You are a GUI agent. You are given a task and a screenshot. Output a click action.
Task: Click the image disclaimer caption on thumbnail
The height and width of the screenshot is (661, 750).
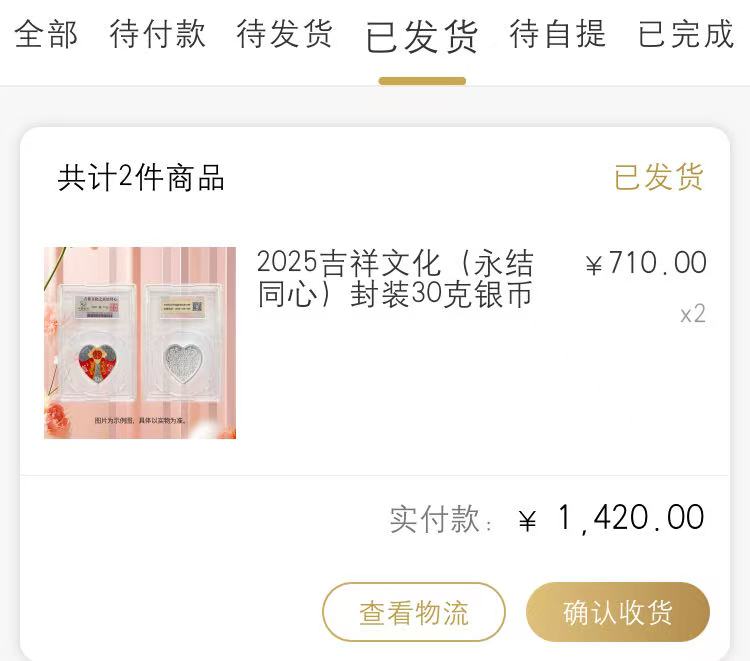[140, 420]
